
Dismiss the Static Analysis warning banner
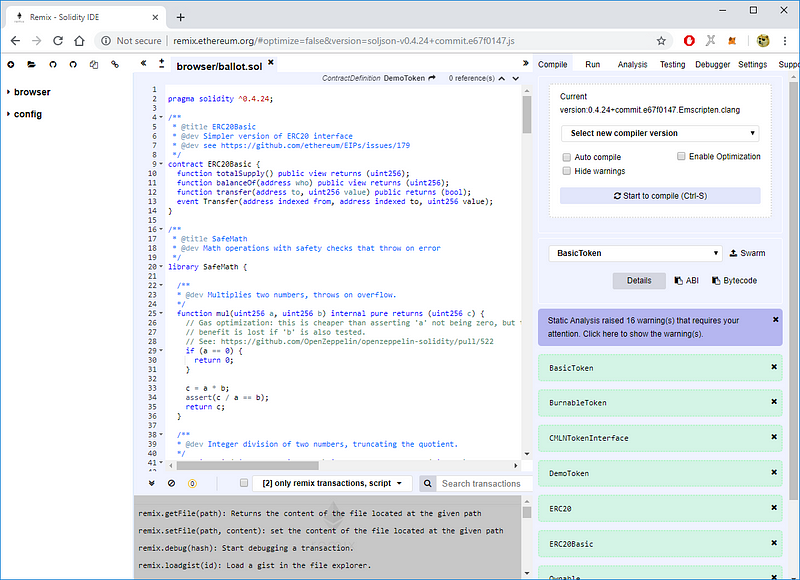(x=776, y=319)
